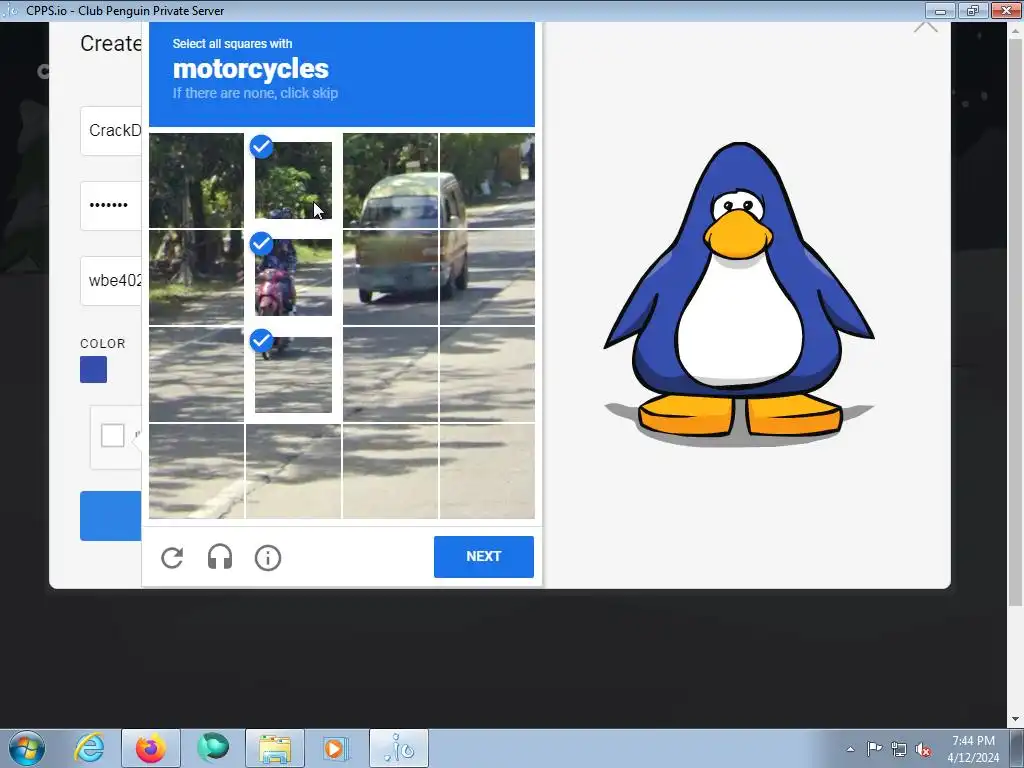
Task: Open Windows Explorer folder in the taskbar
Action: tap(275, 748)
